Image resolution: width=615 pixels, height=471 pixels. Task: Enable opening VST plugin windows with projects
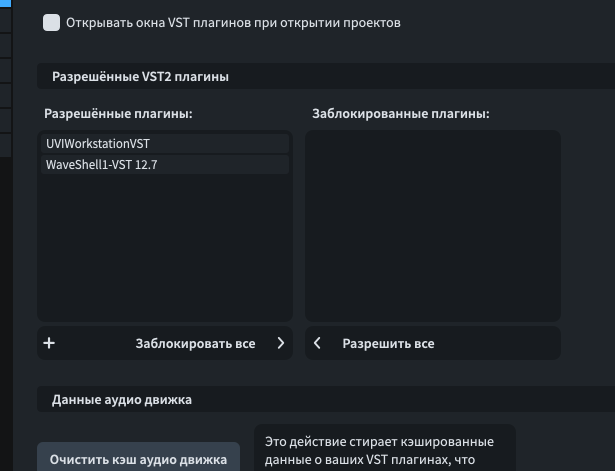52,22
